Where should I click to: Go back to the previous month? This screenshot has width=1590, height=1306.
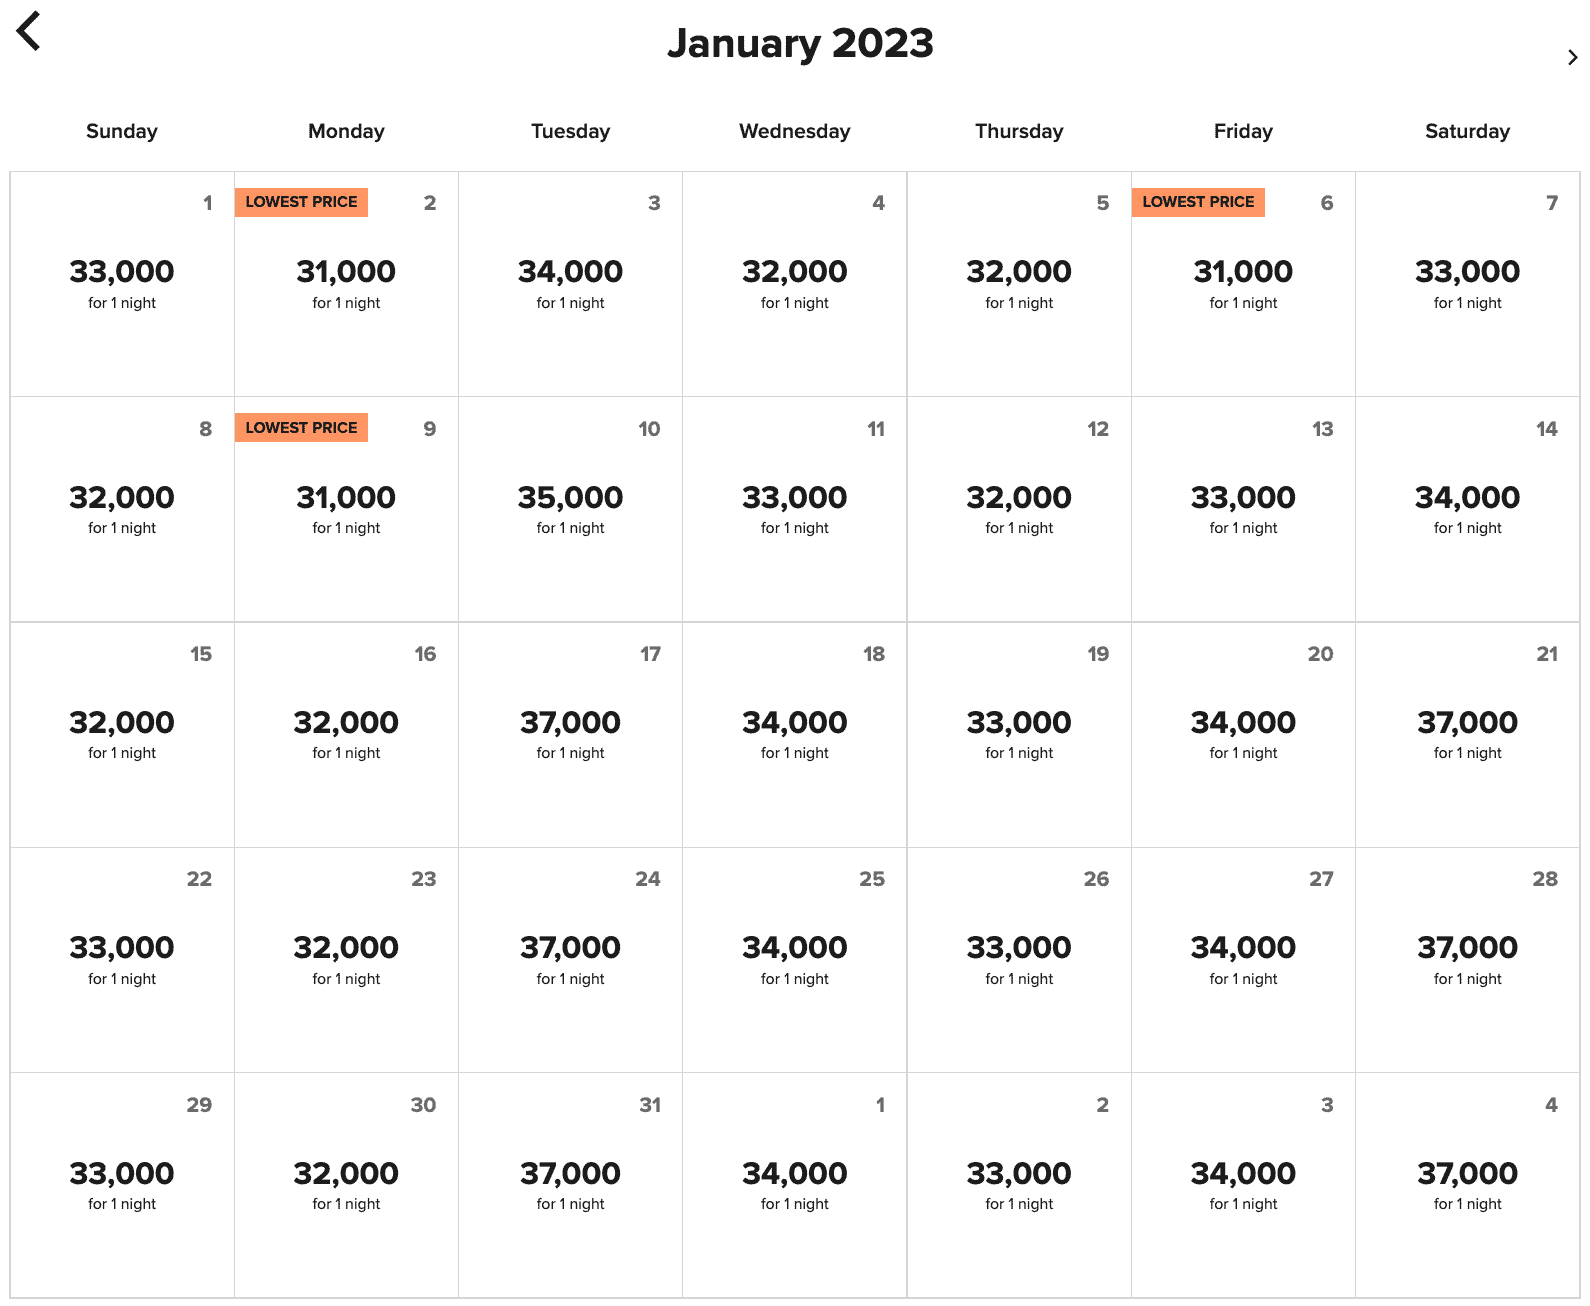[x=29, y=31]
